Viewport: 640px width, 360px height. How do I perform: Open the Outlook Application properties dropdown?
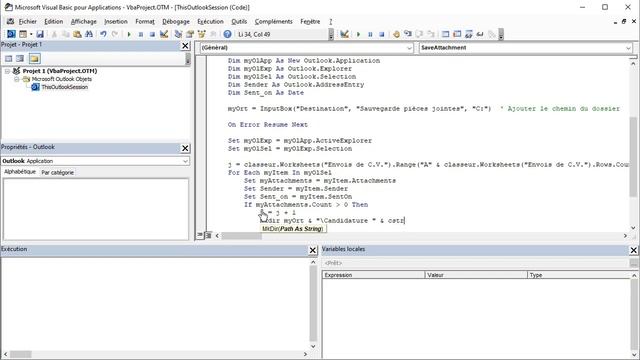click(x=185, y=161)
